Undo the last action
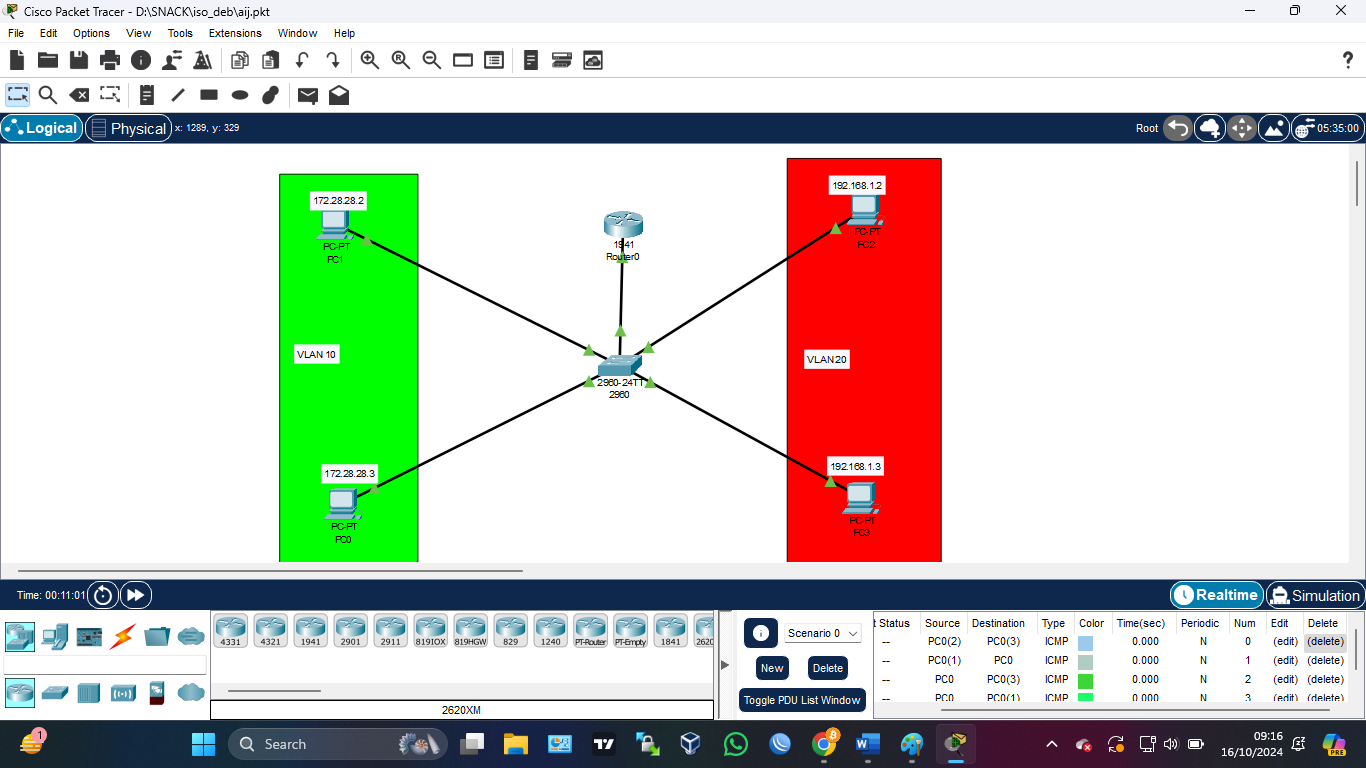The height and width of the screenshot is (768, 1366). tap(302, 60)
